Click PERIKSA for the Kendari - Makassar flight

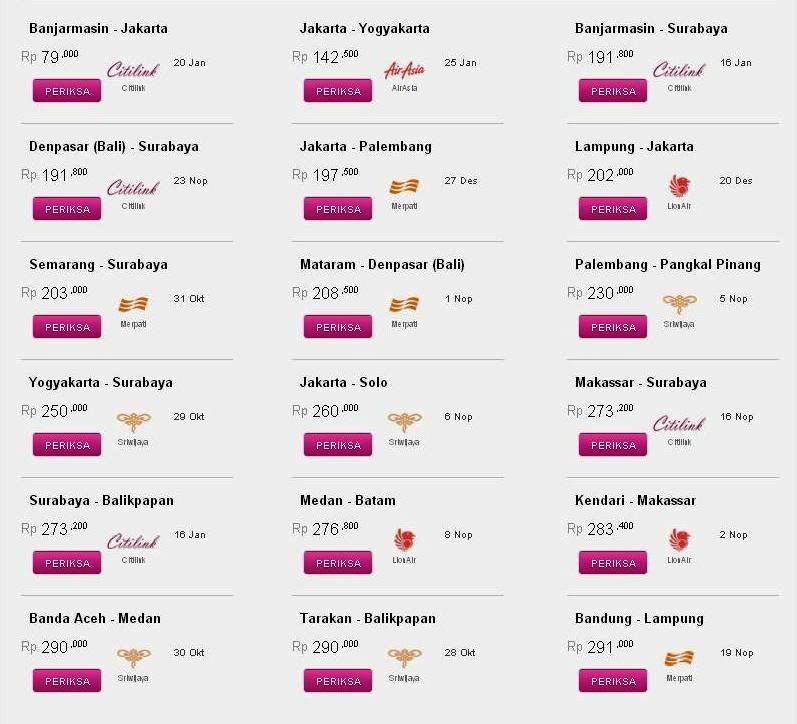click(613, 563)
